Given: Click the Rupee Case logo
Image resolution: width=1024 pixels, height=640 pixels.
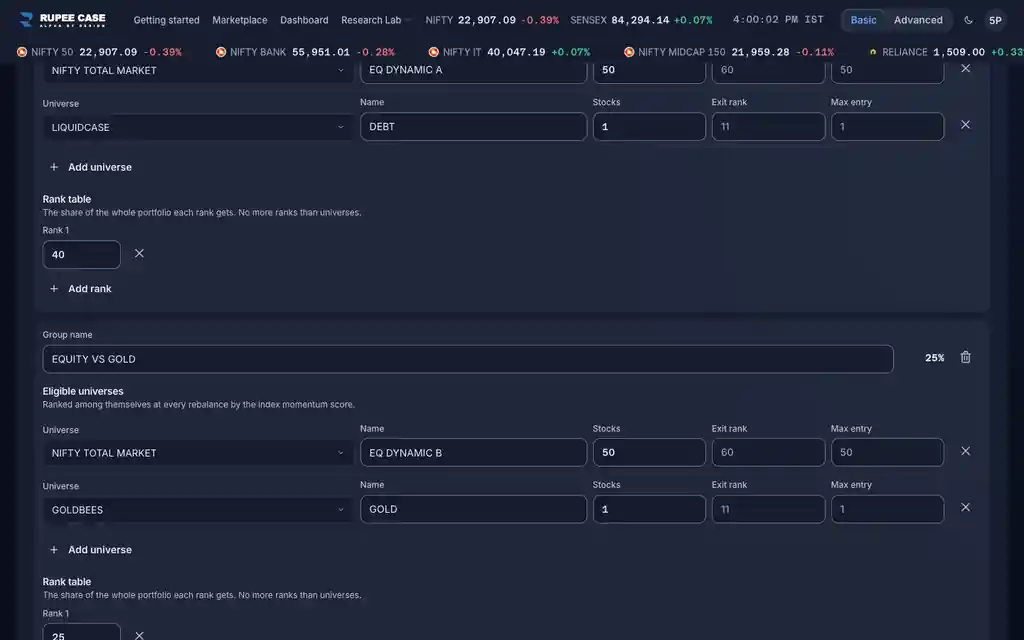Looking at the screenshot, I should click(63, 20).
